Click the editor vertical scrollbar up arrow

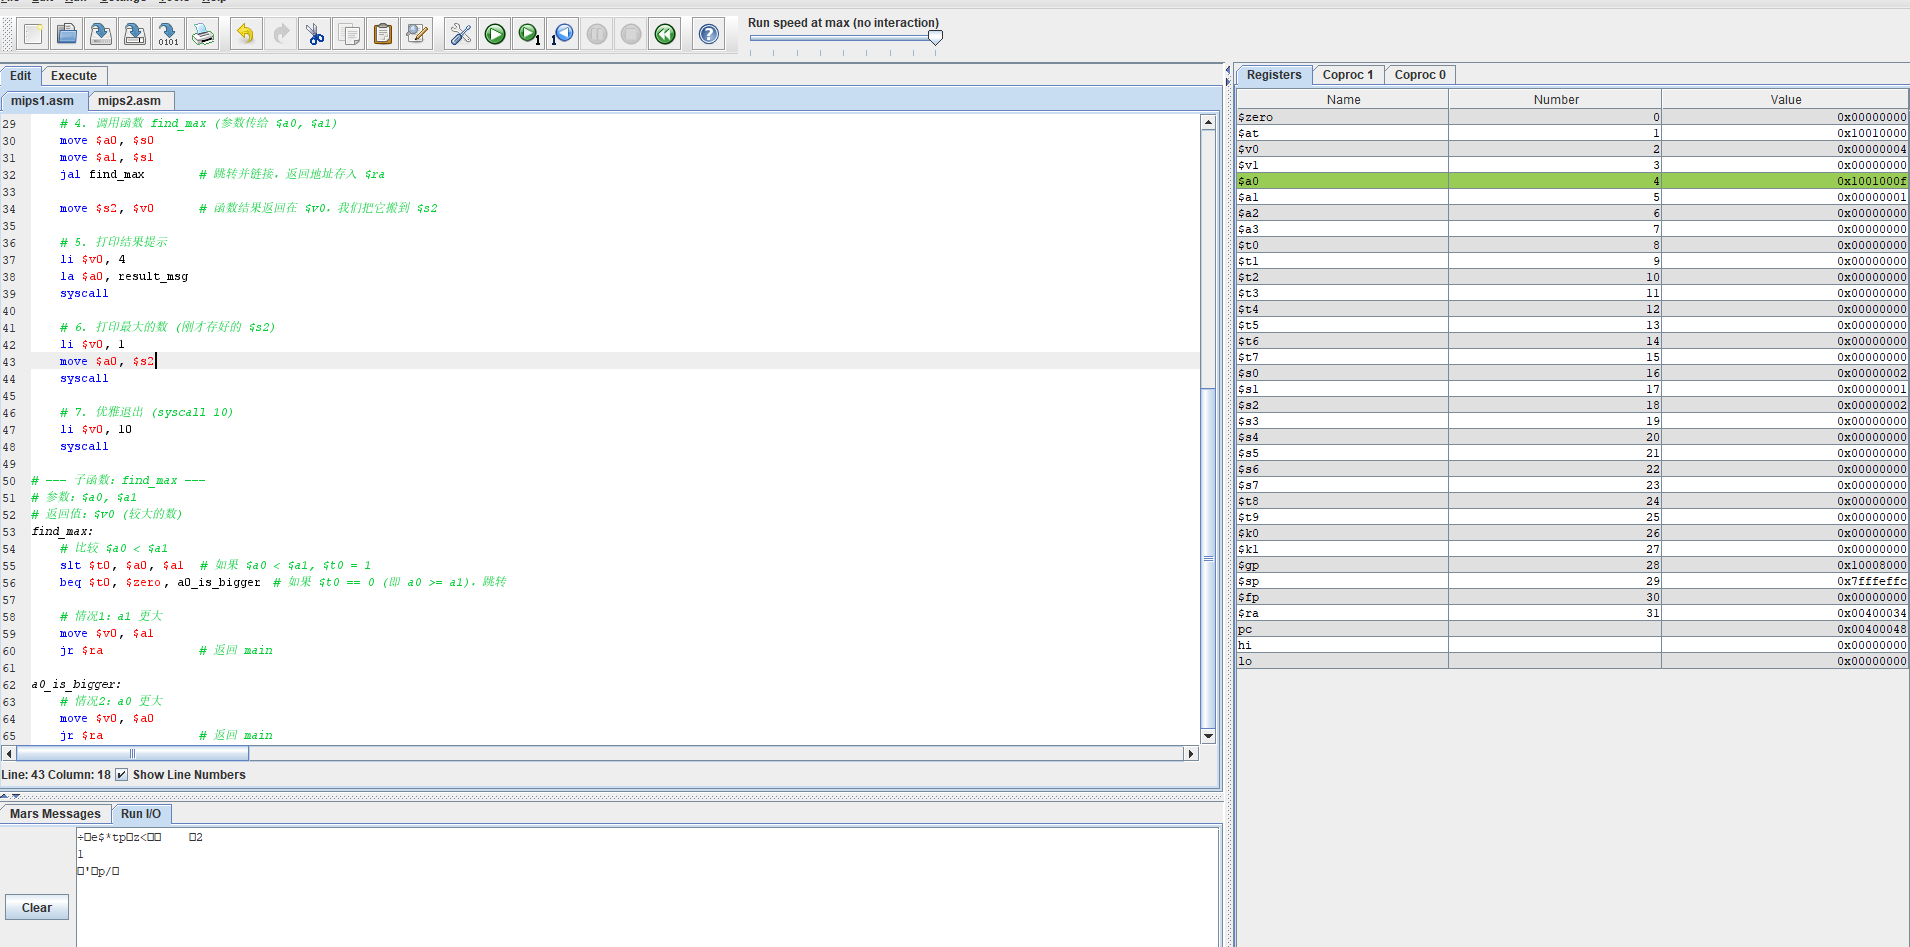tap(1208, 122)
